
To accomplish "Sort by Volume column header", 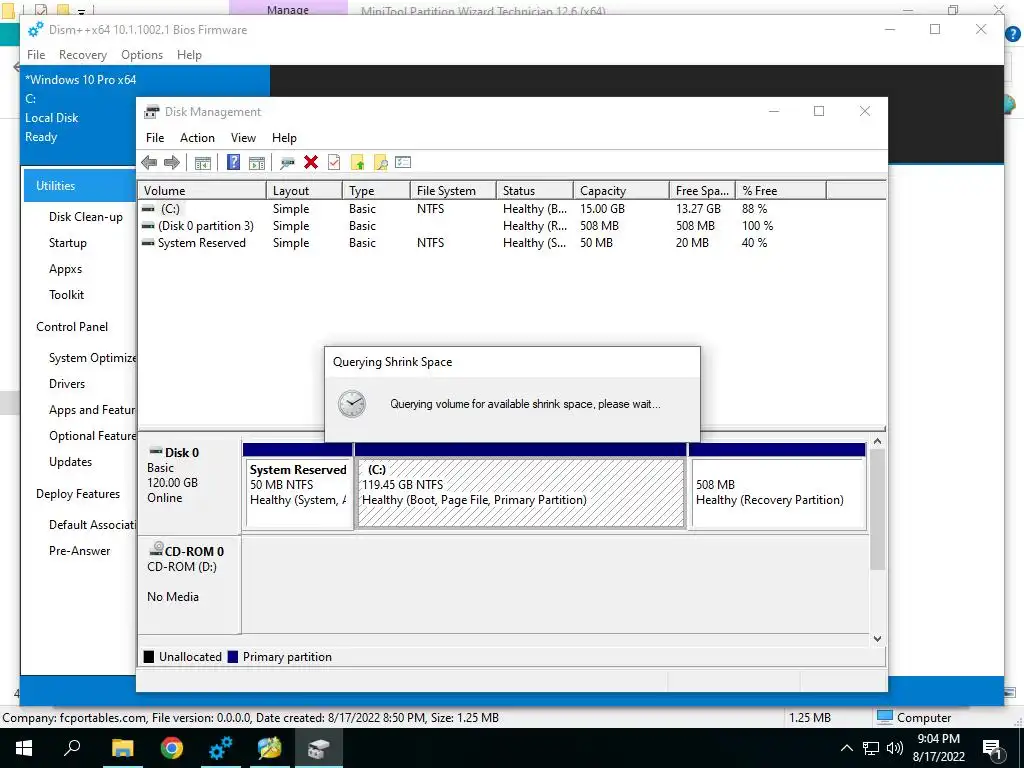I will tap(202, 191).
